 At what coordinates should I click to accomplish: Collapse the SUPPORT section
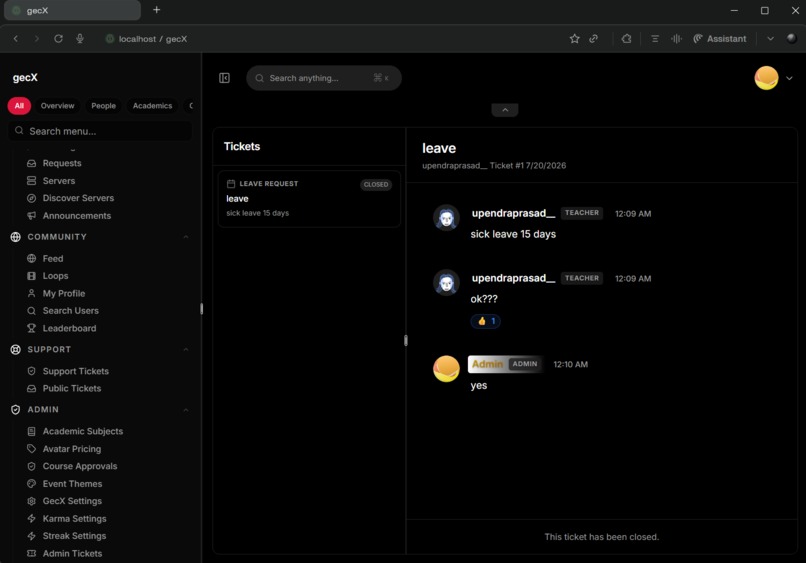tap(186, 349)
